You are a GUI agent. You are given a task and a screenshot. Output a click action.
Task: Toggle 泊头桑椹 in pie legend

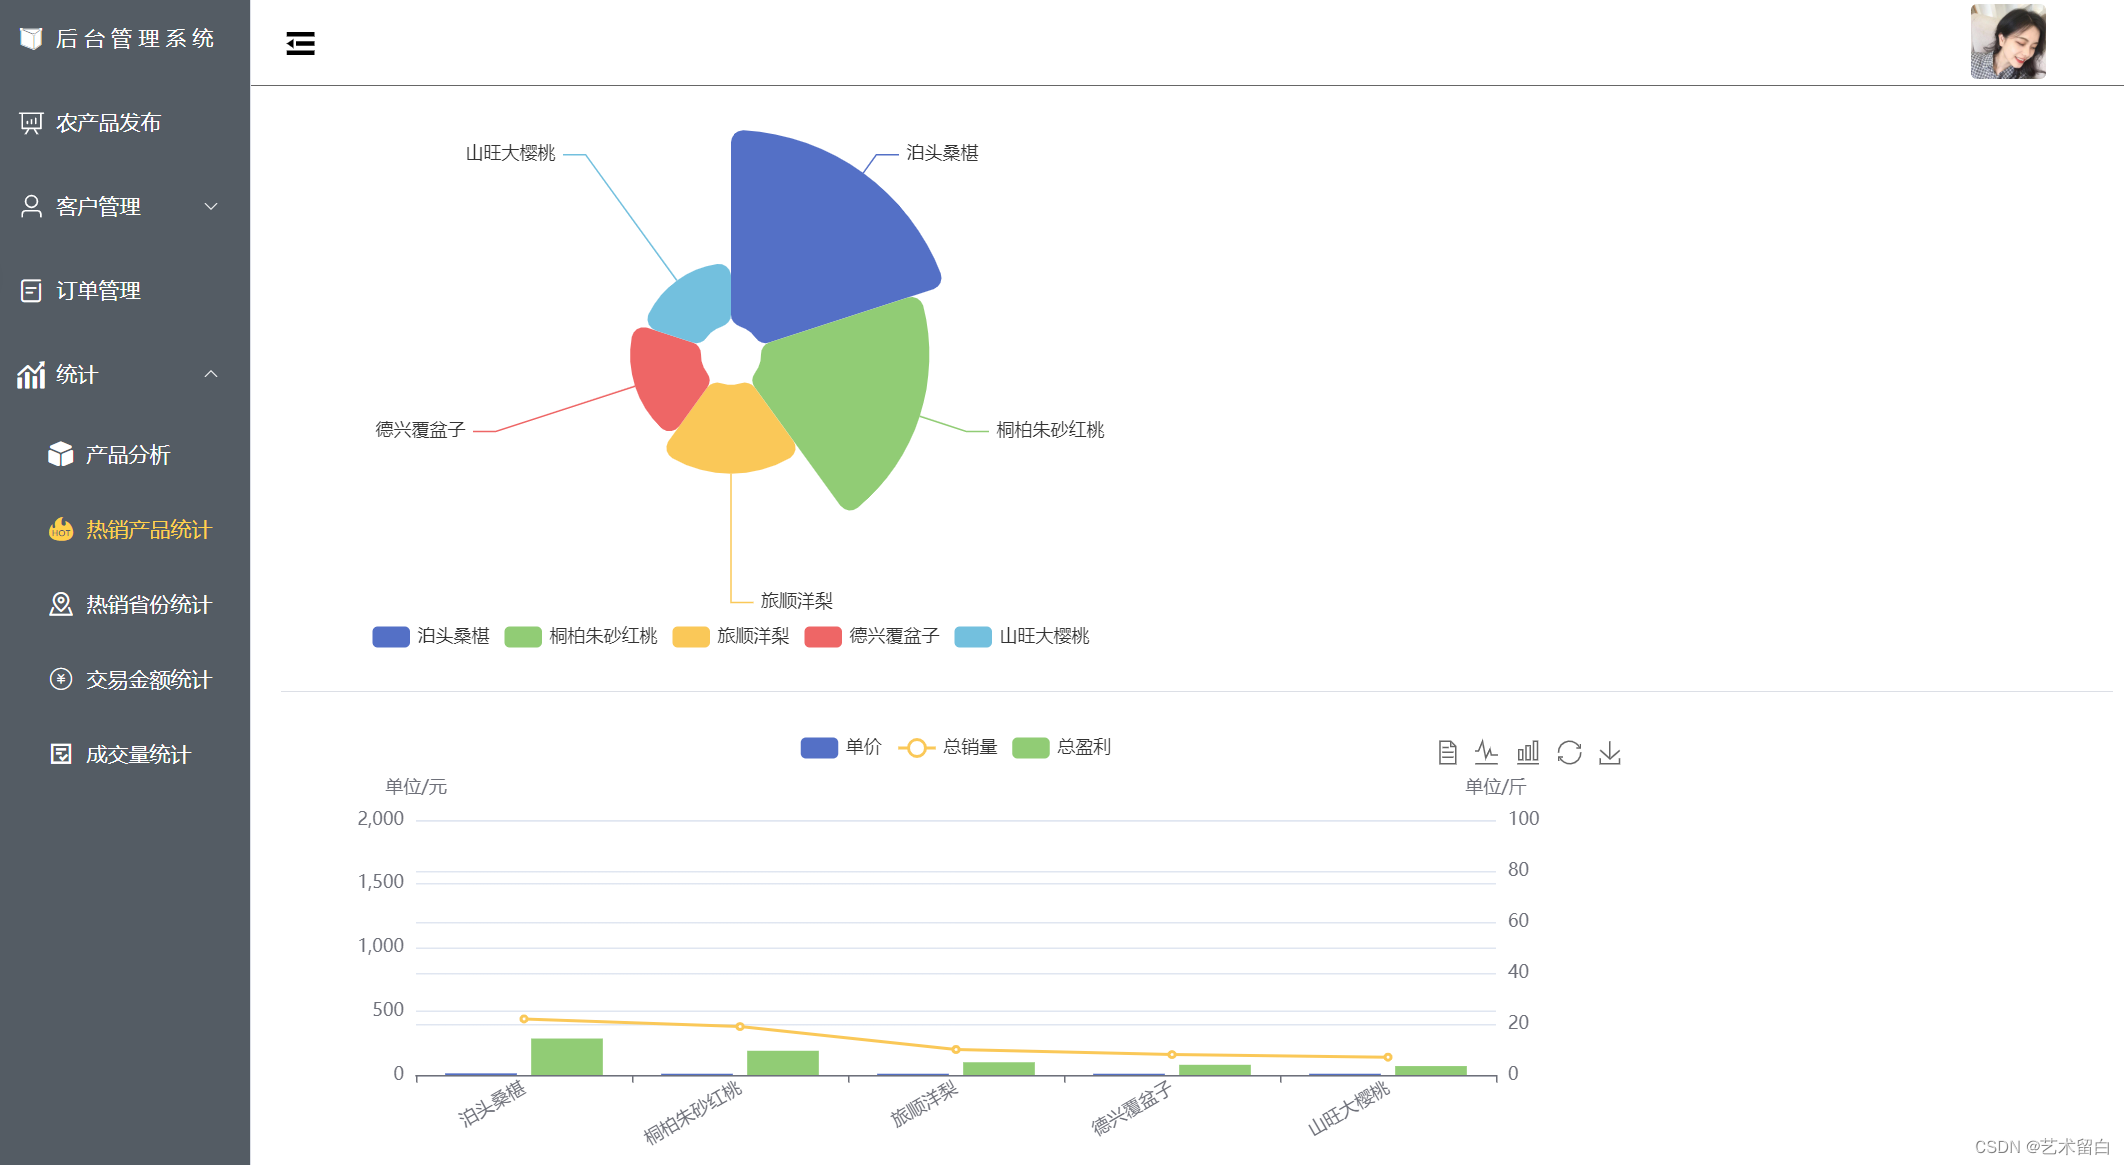[431, 636]
